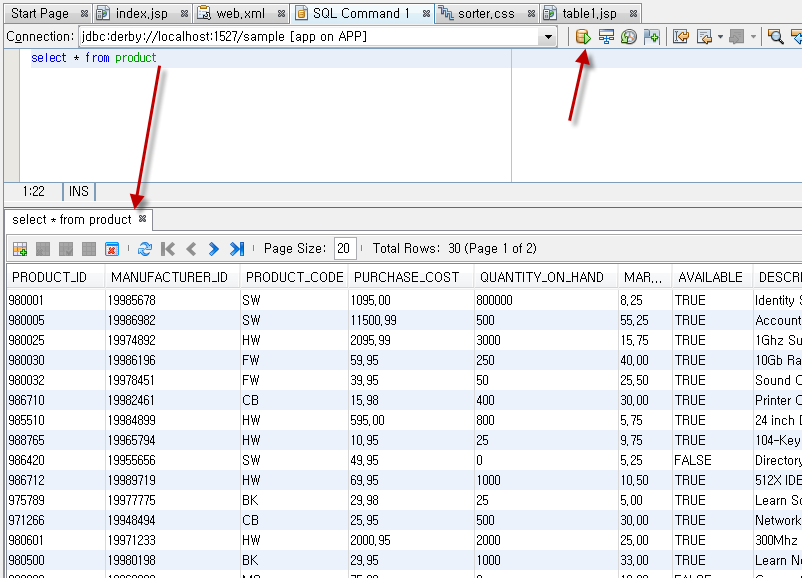Close the Start Page tab
This screenshot has width=802, height=578.
[84, 13]
